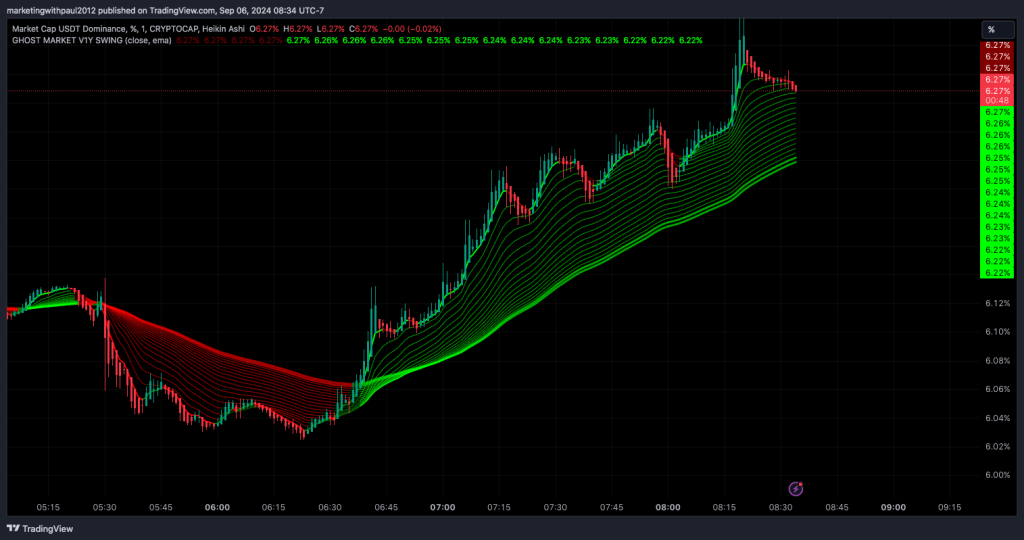This screenshot has height=540, width=1024.
Task: Click the 09:00 time axis label
Action: [x=893, y=507]
